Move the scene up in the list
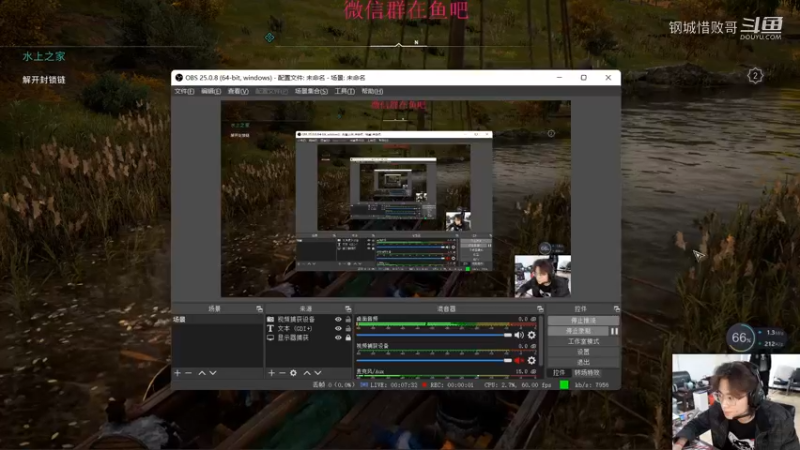This screenshot has height=450, width=800. click(202, 373)
